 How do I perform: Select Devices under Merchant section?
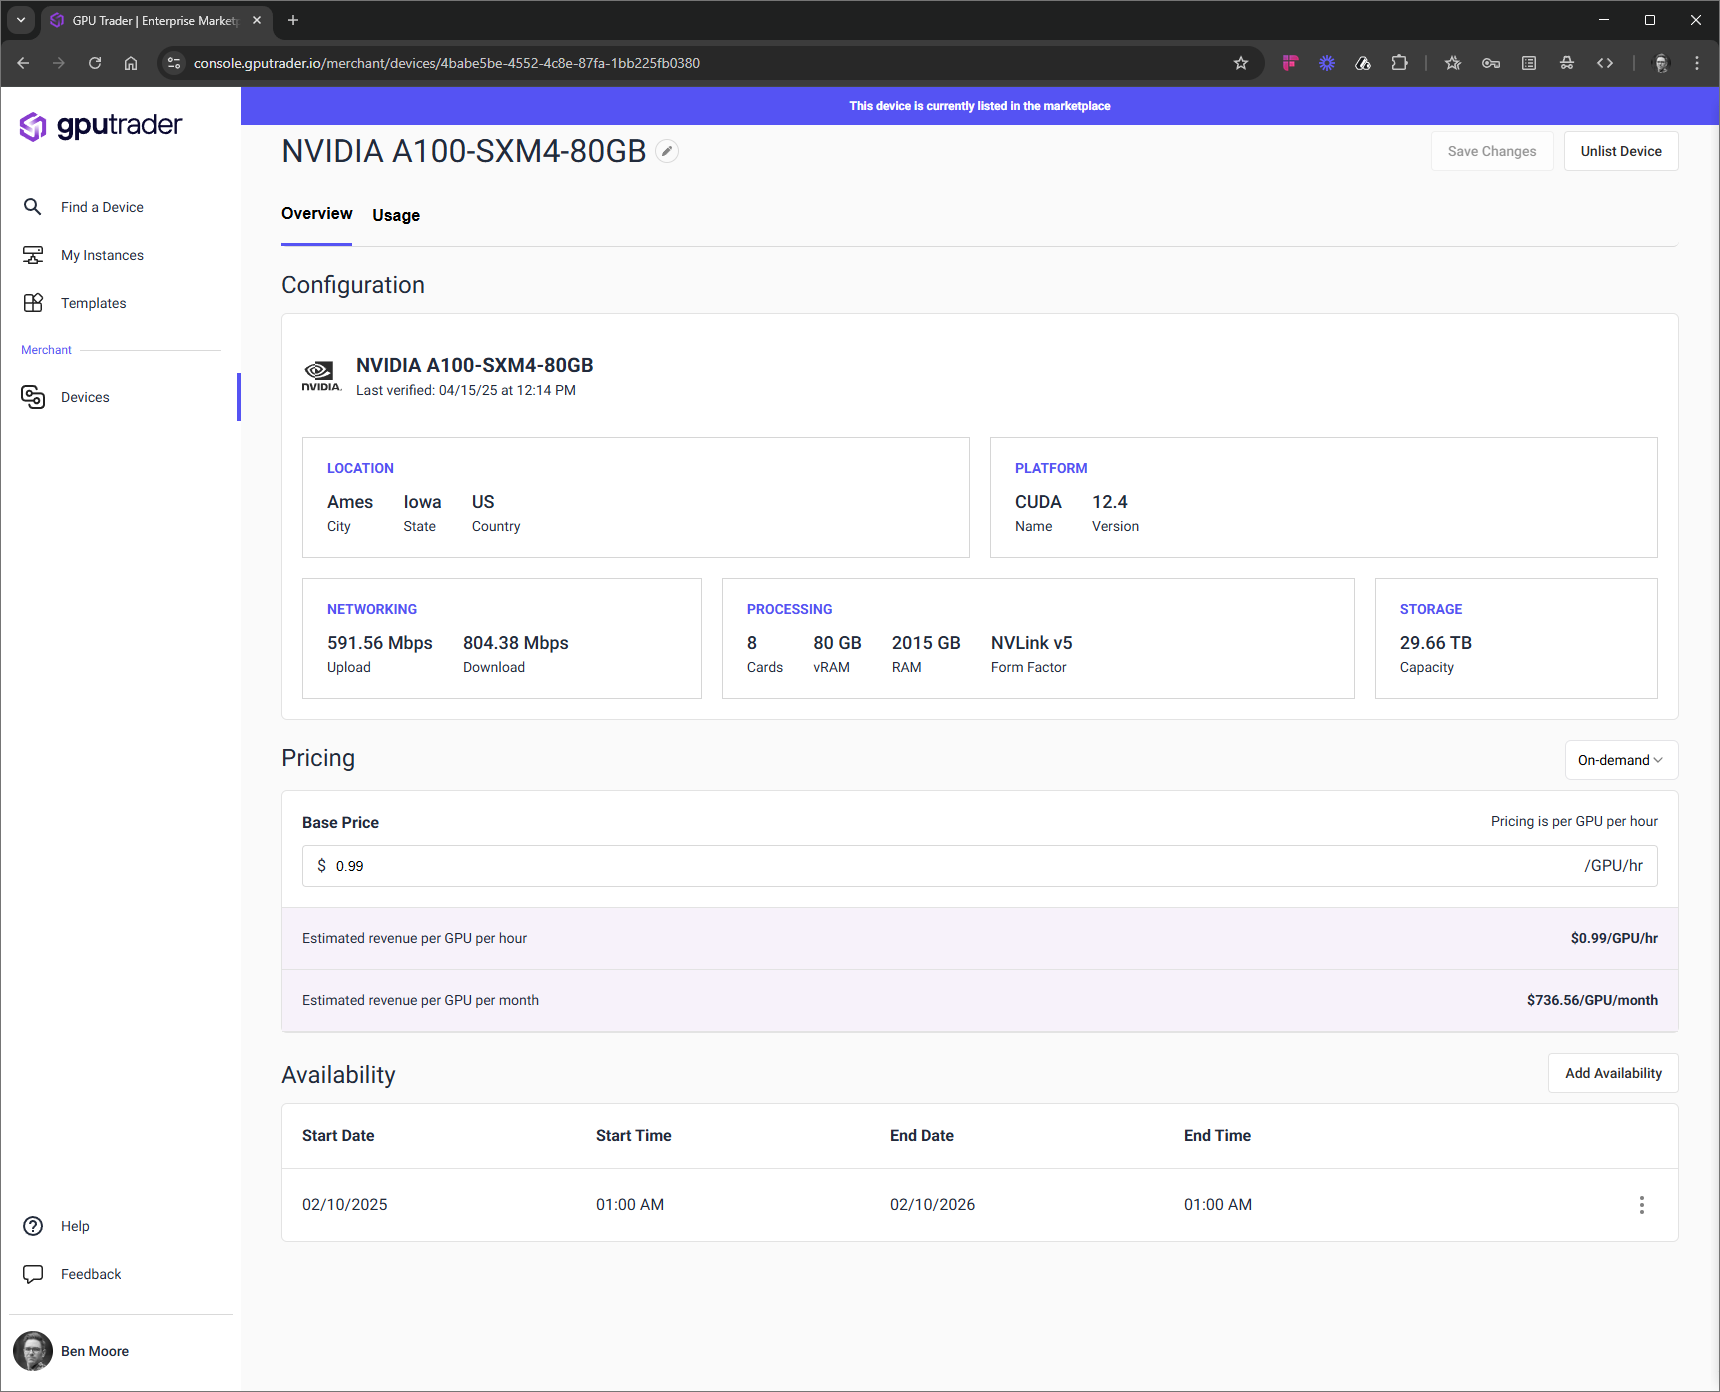(x=85, y=397)
